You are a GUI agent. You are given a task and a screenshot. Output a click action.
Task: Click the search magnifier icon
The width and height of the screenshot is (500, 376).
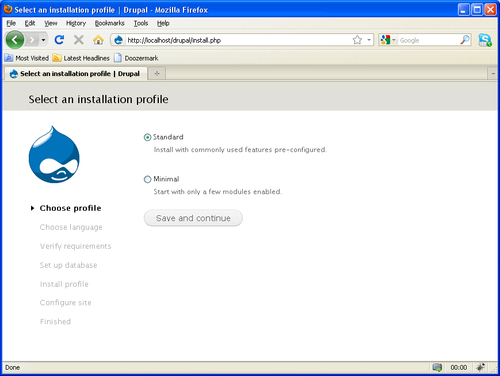pyautogui.click(x=465, y=40)
